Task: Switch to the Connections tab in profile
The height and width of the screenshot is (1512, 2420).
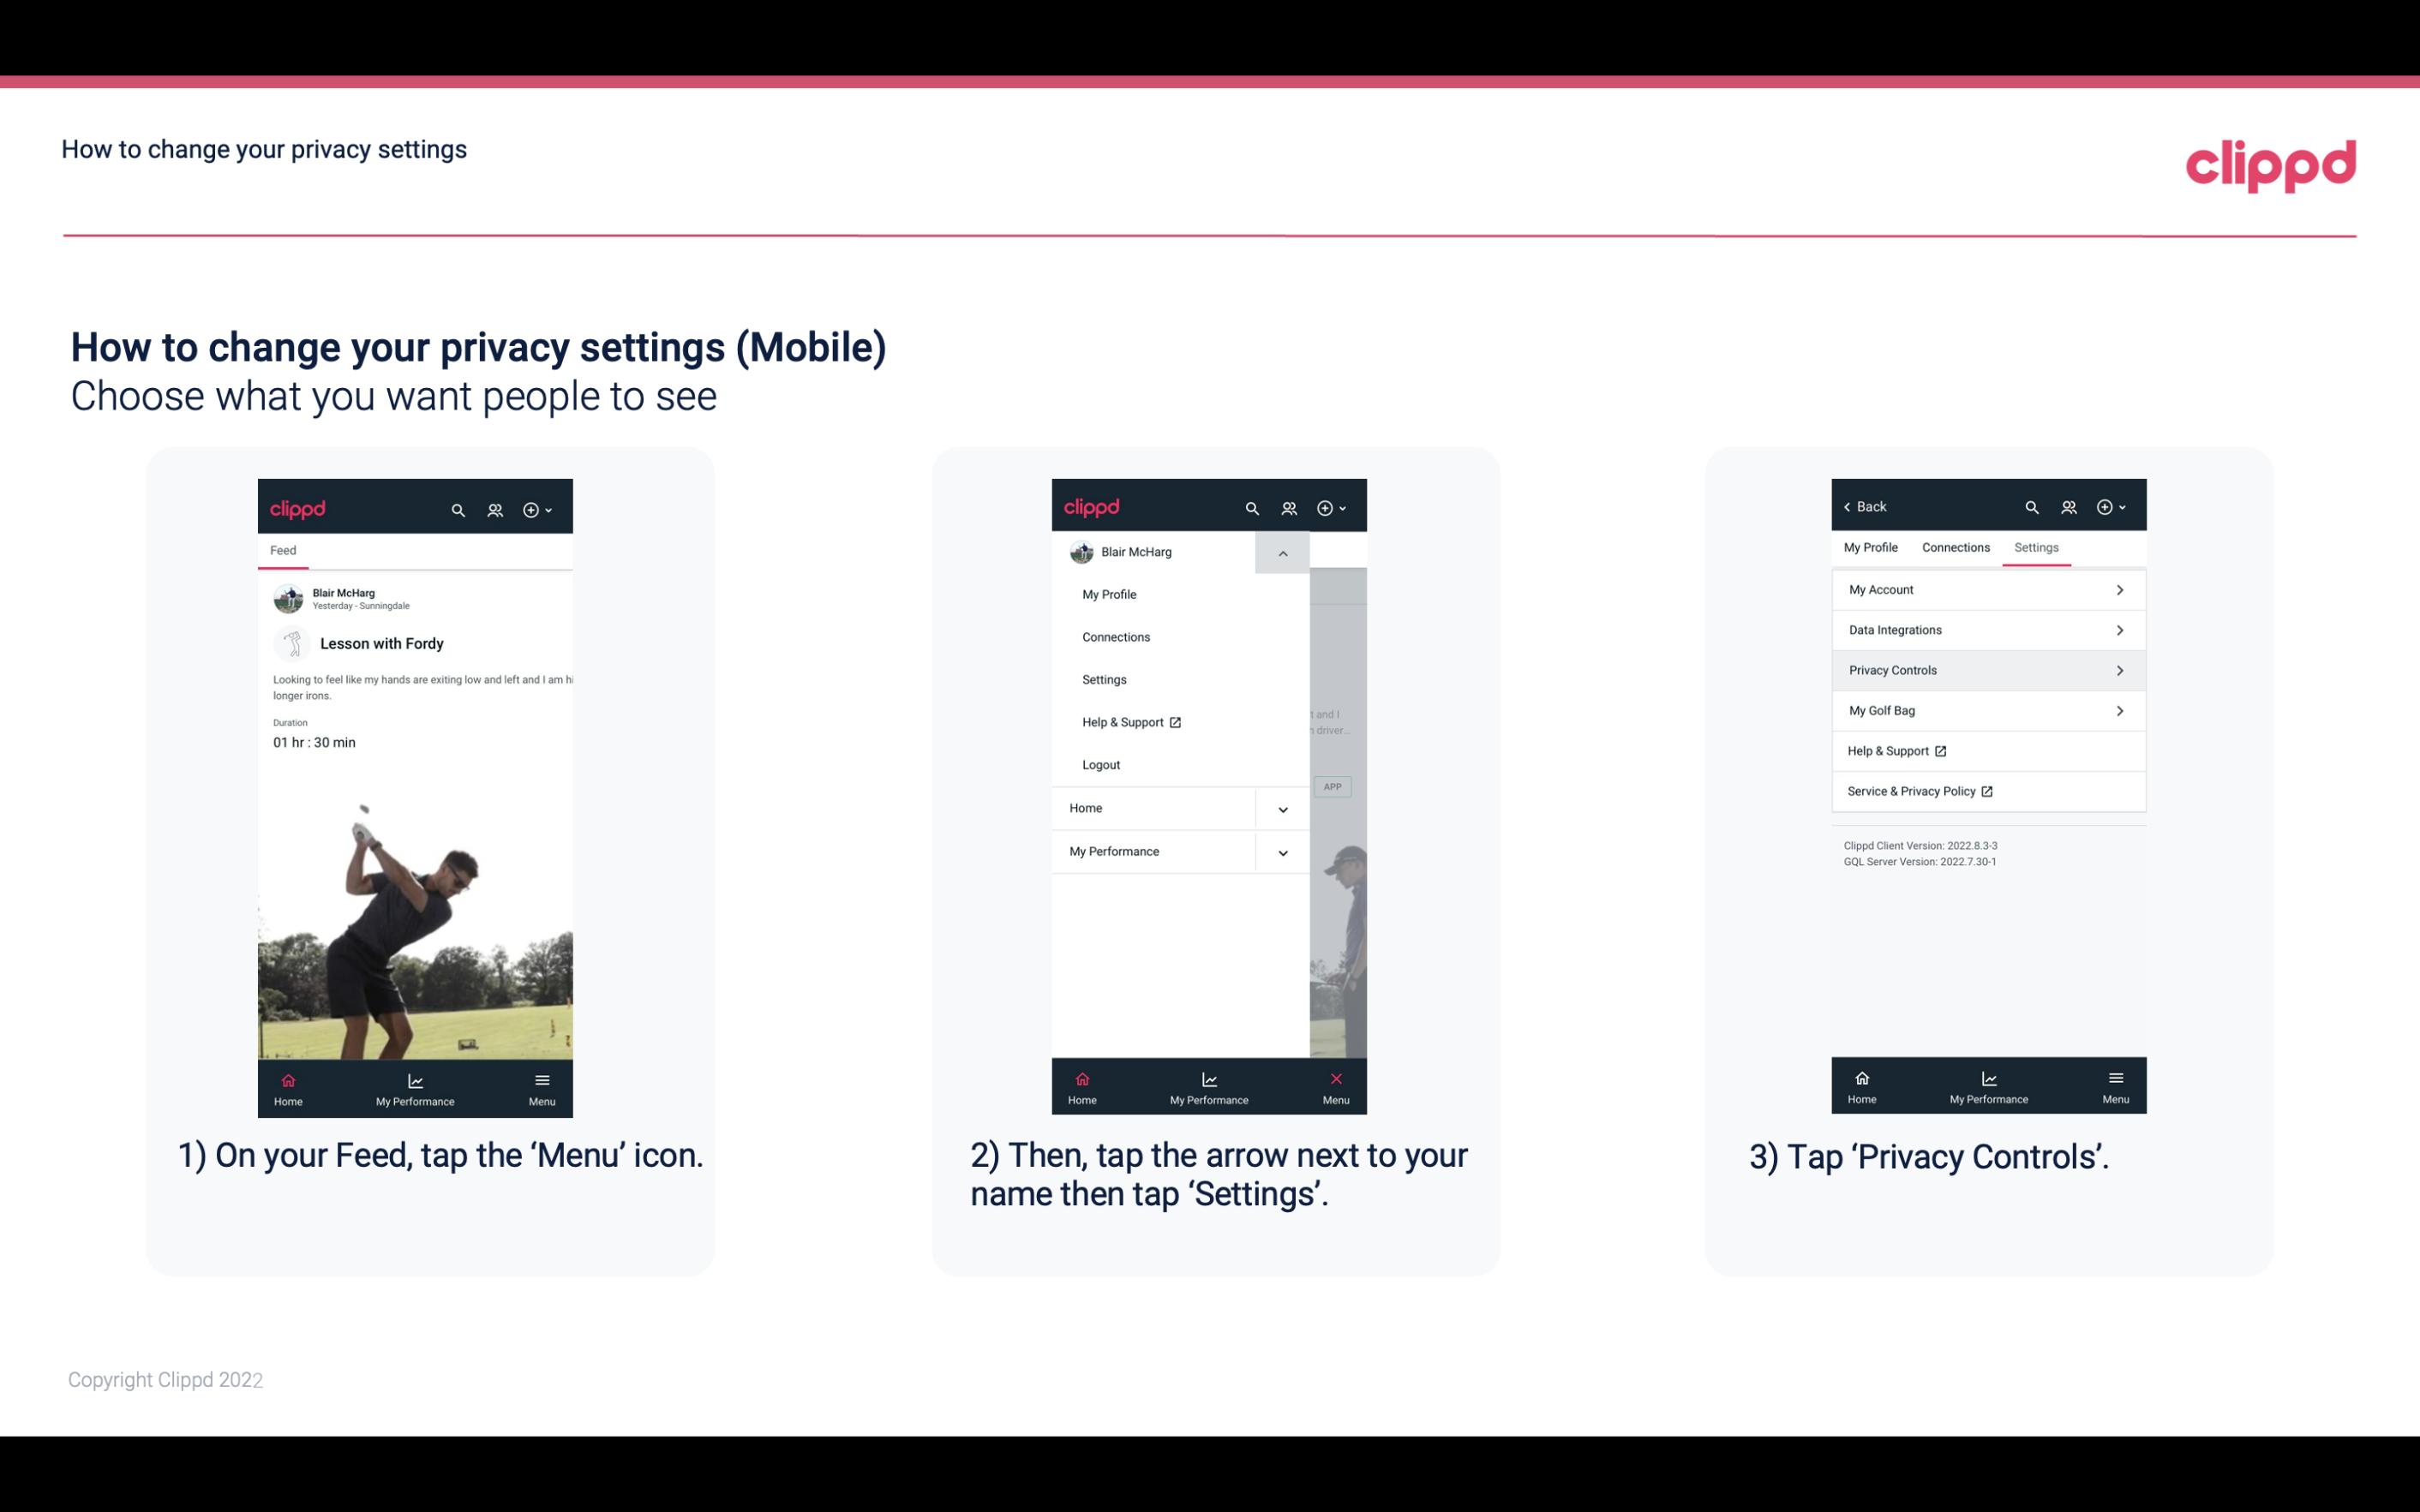Action: pos(1955,547)
